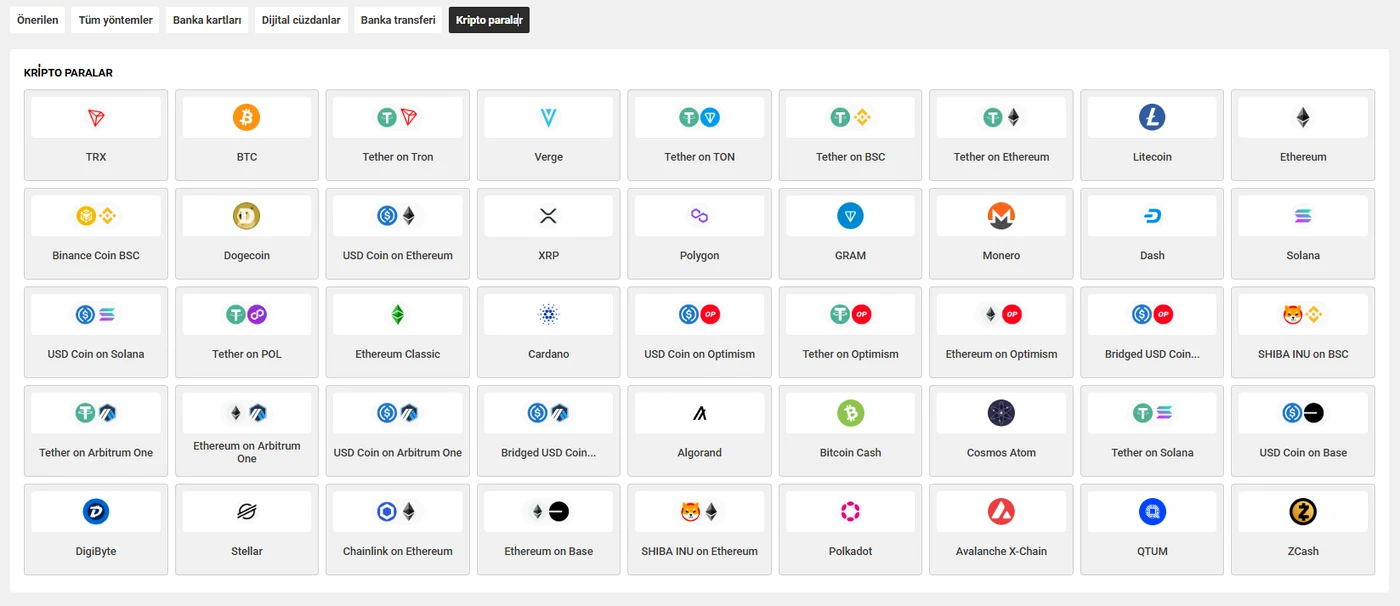Click the XRP icon
Viewport: 1400px width, 606px height.
pyautogui.click(x=548, y=216)
